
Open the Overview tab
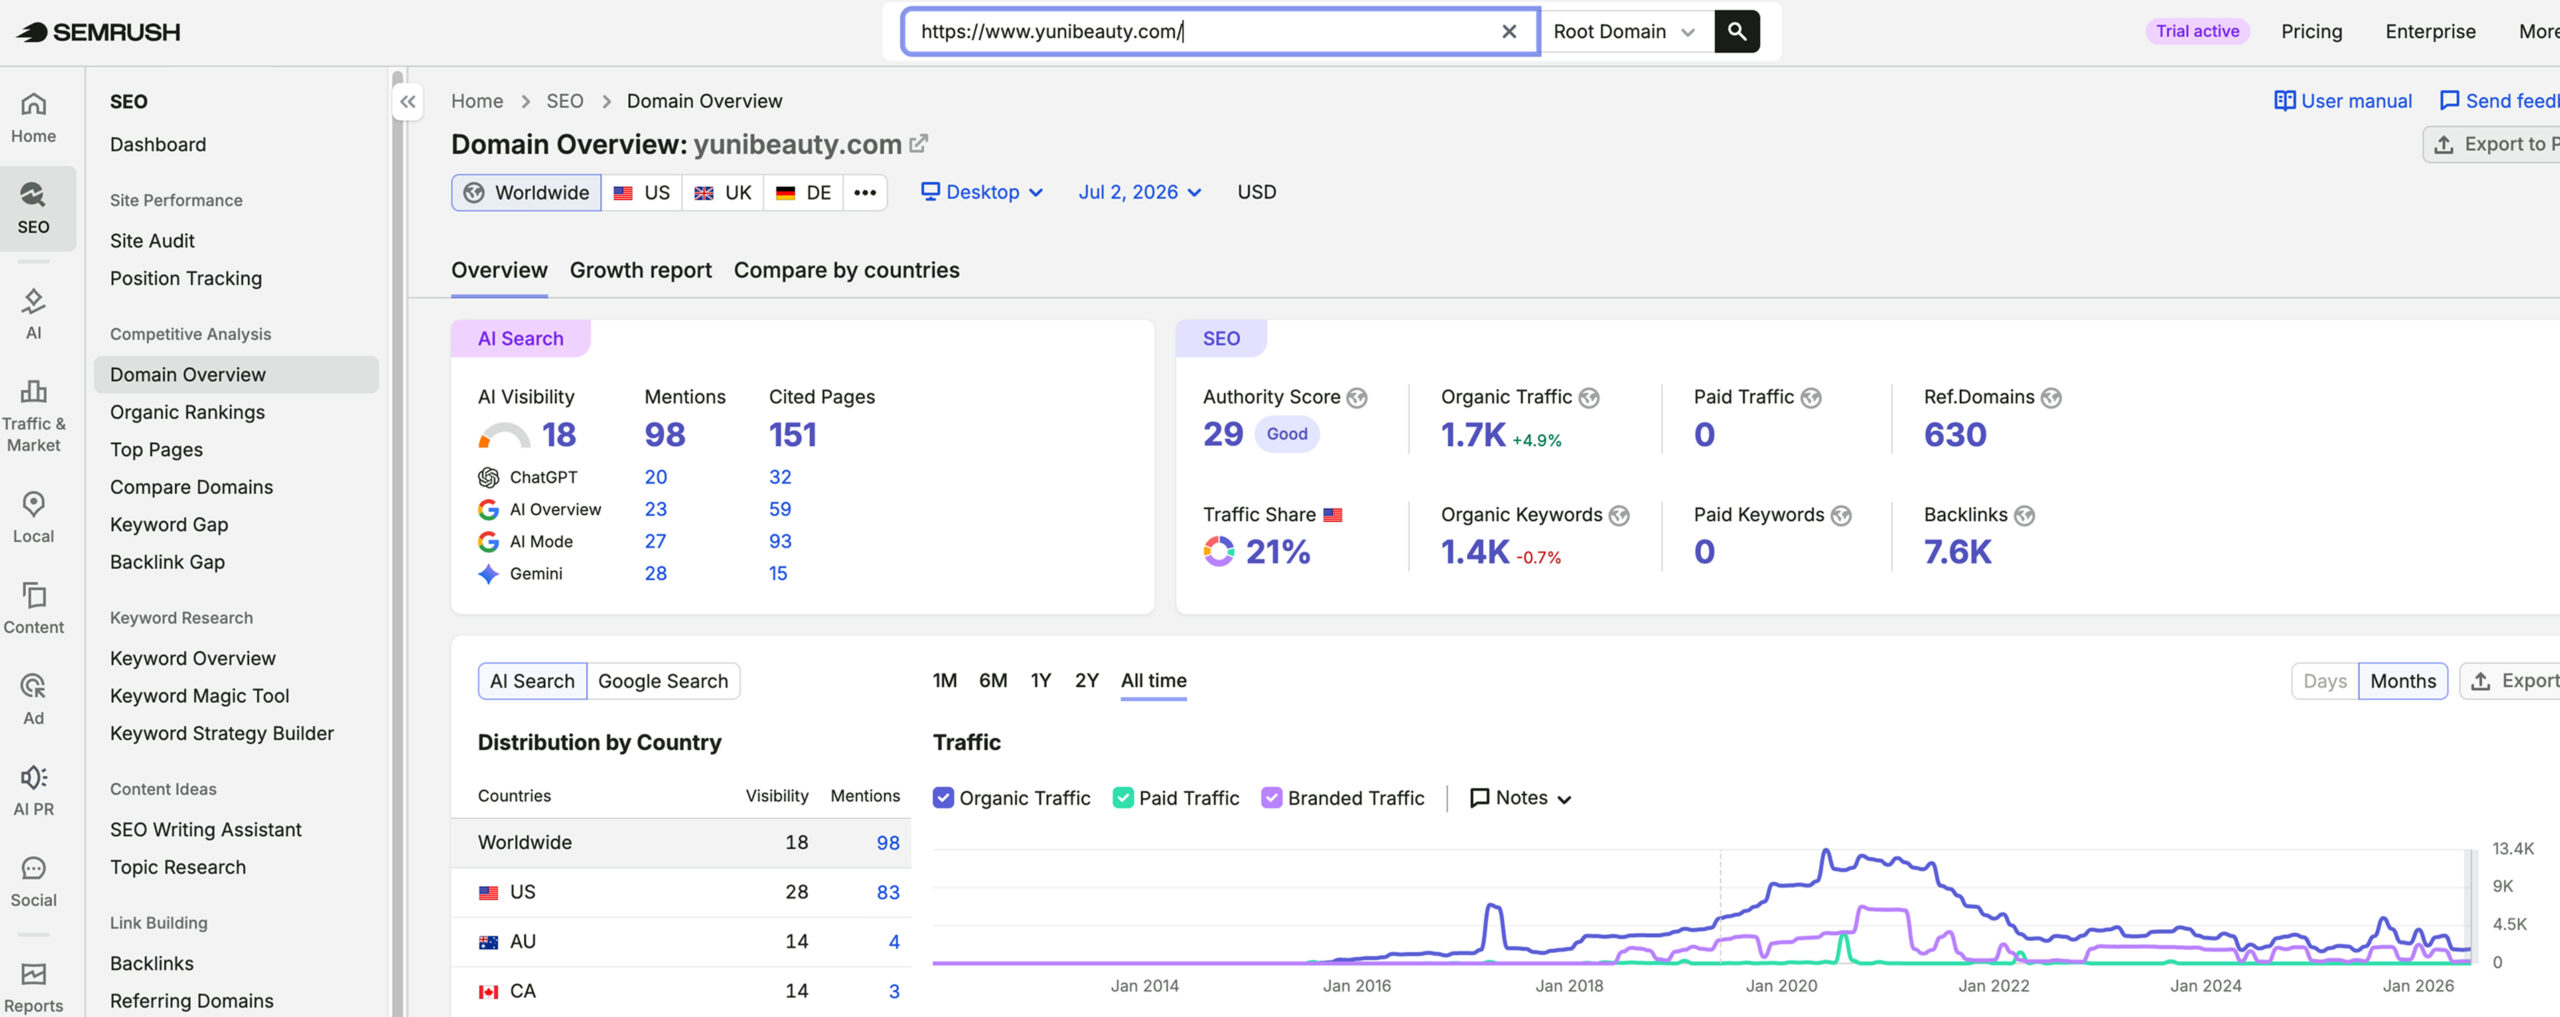[x=499, y=270]
